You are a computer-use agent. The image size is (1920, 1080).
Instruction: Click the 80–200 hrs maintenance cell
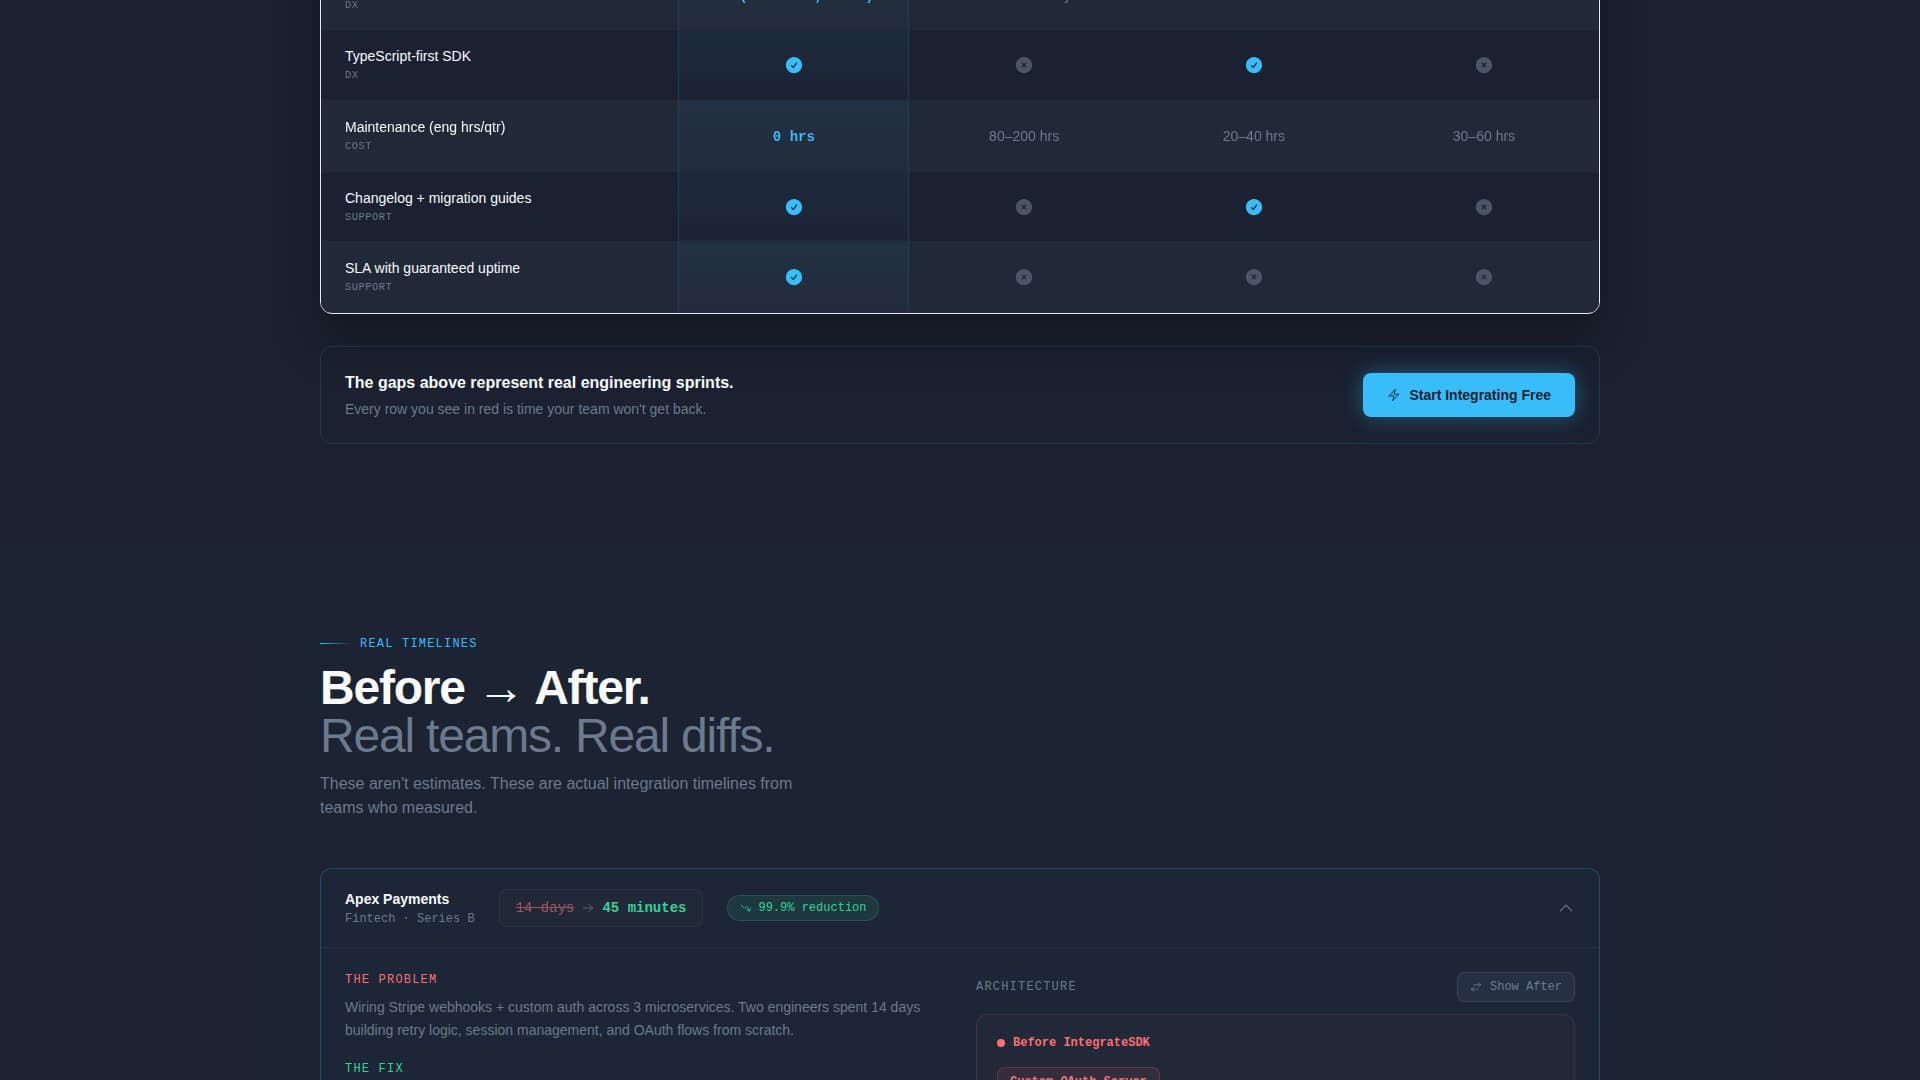pos(1024,136)
